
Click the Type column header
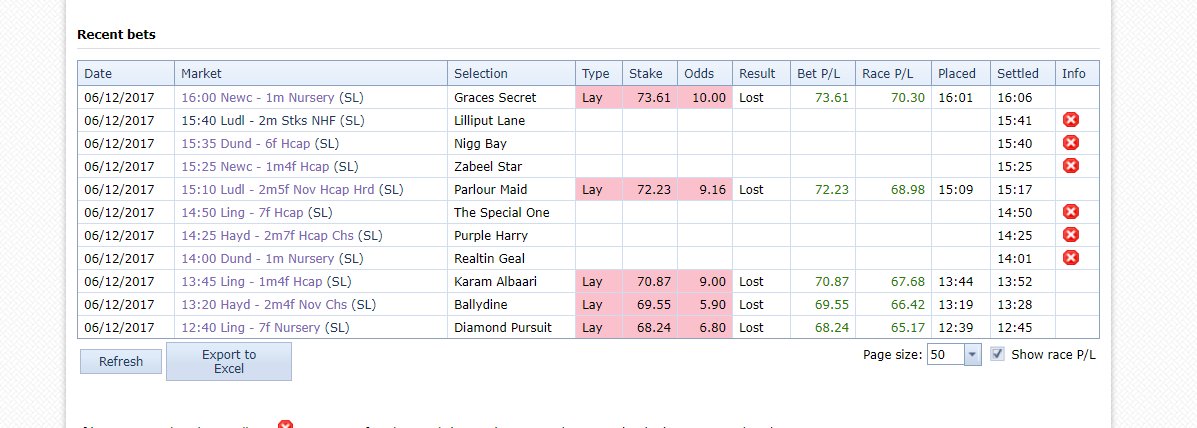(x=599, y=73)
